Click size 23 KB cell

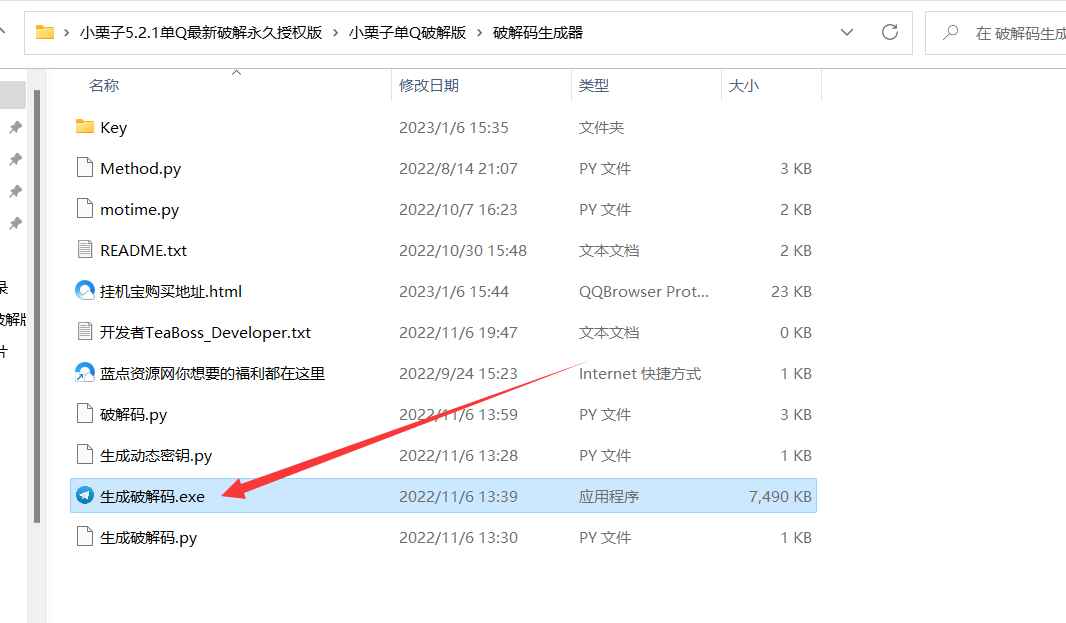[791, 291]
